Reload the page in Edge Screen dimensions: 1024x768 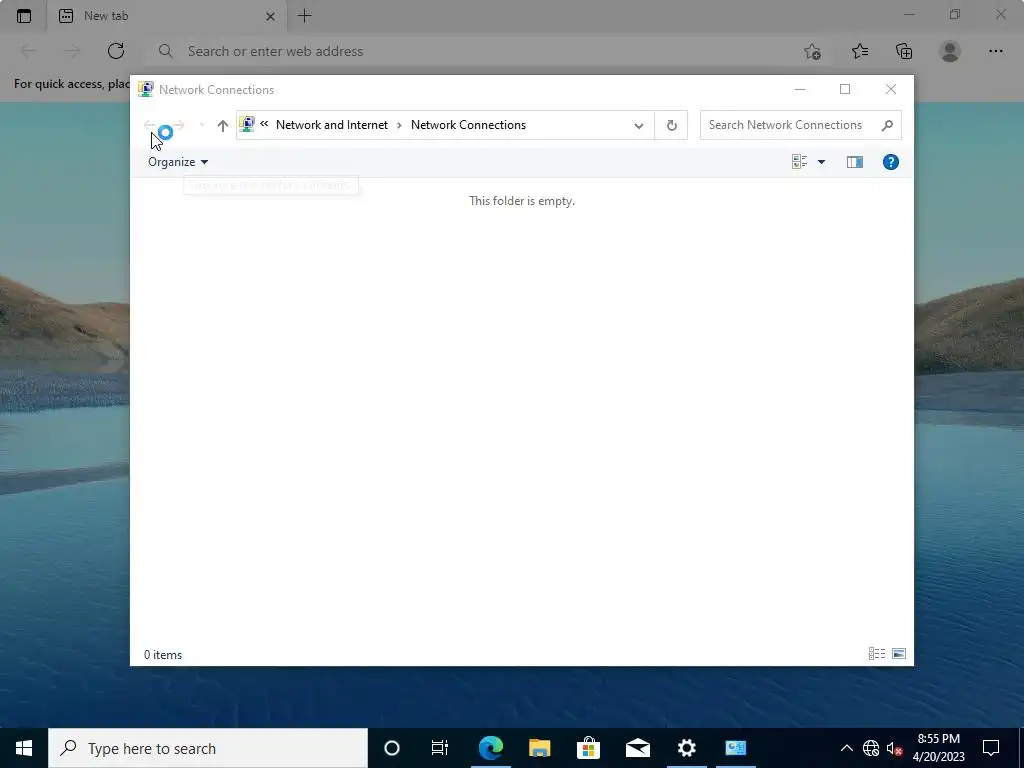(x=116, y=51)
